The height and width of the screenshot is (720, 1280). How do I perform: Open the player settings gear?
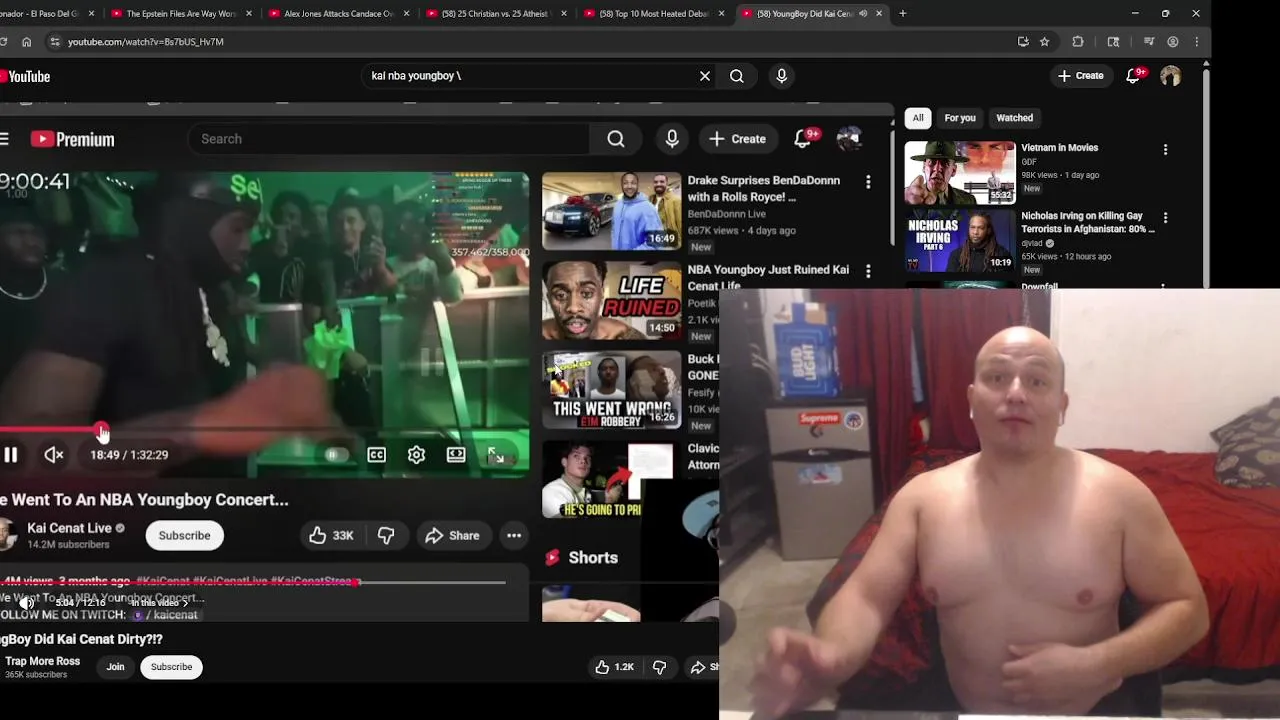[x=416, y=455]
